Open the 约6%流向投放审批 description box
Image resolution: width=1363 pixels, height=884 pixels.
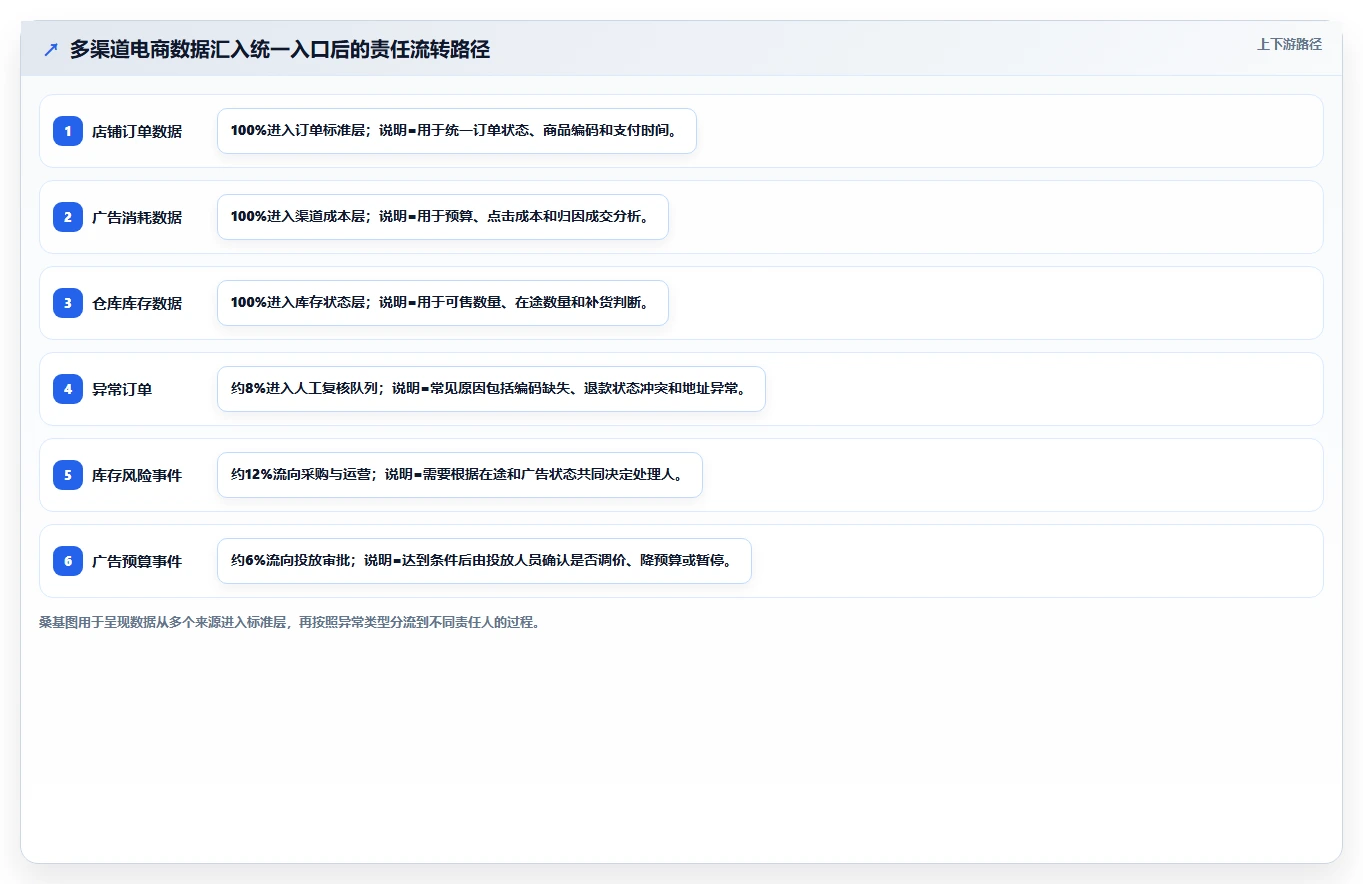484,561
